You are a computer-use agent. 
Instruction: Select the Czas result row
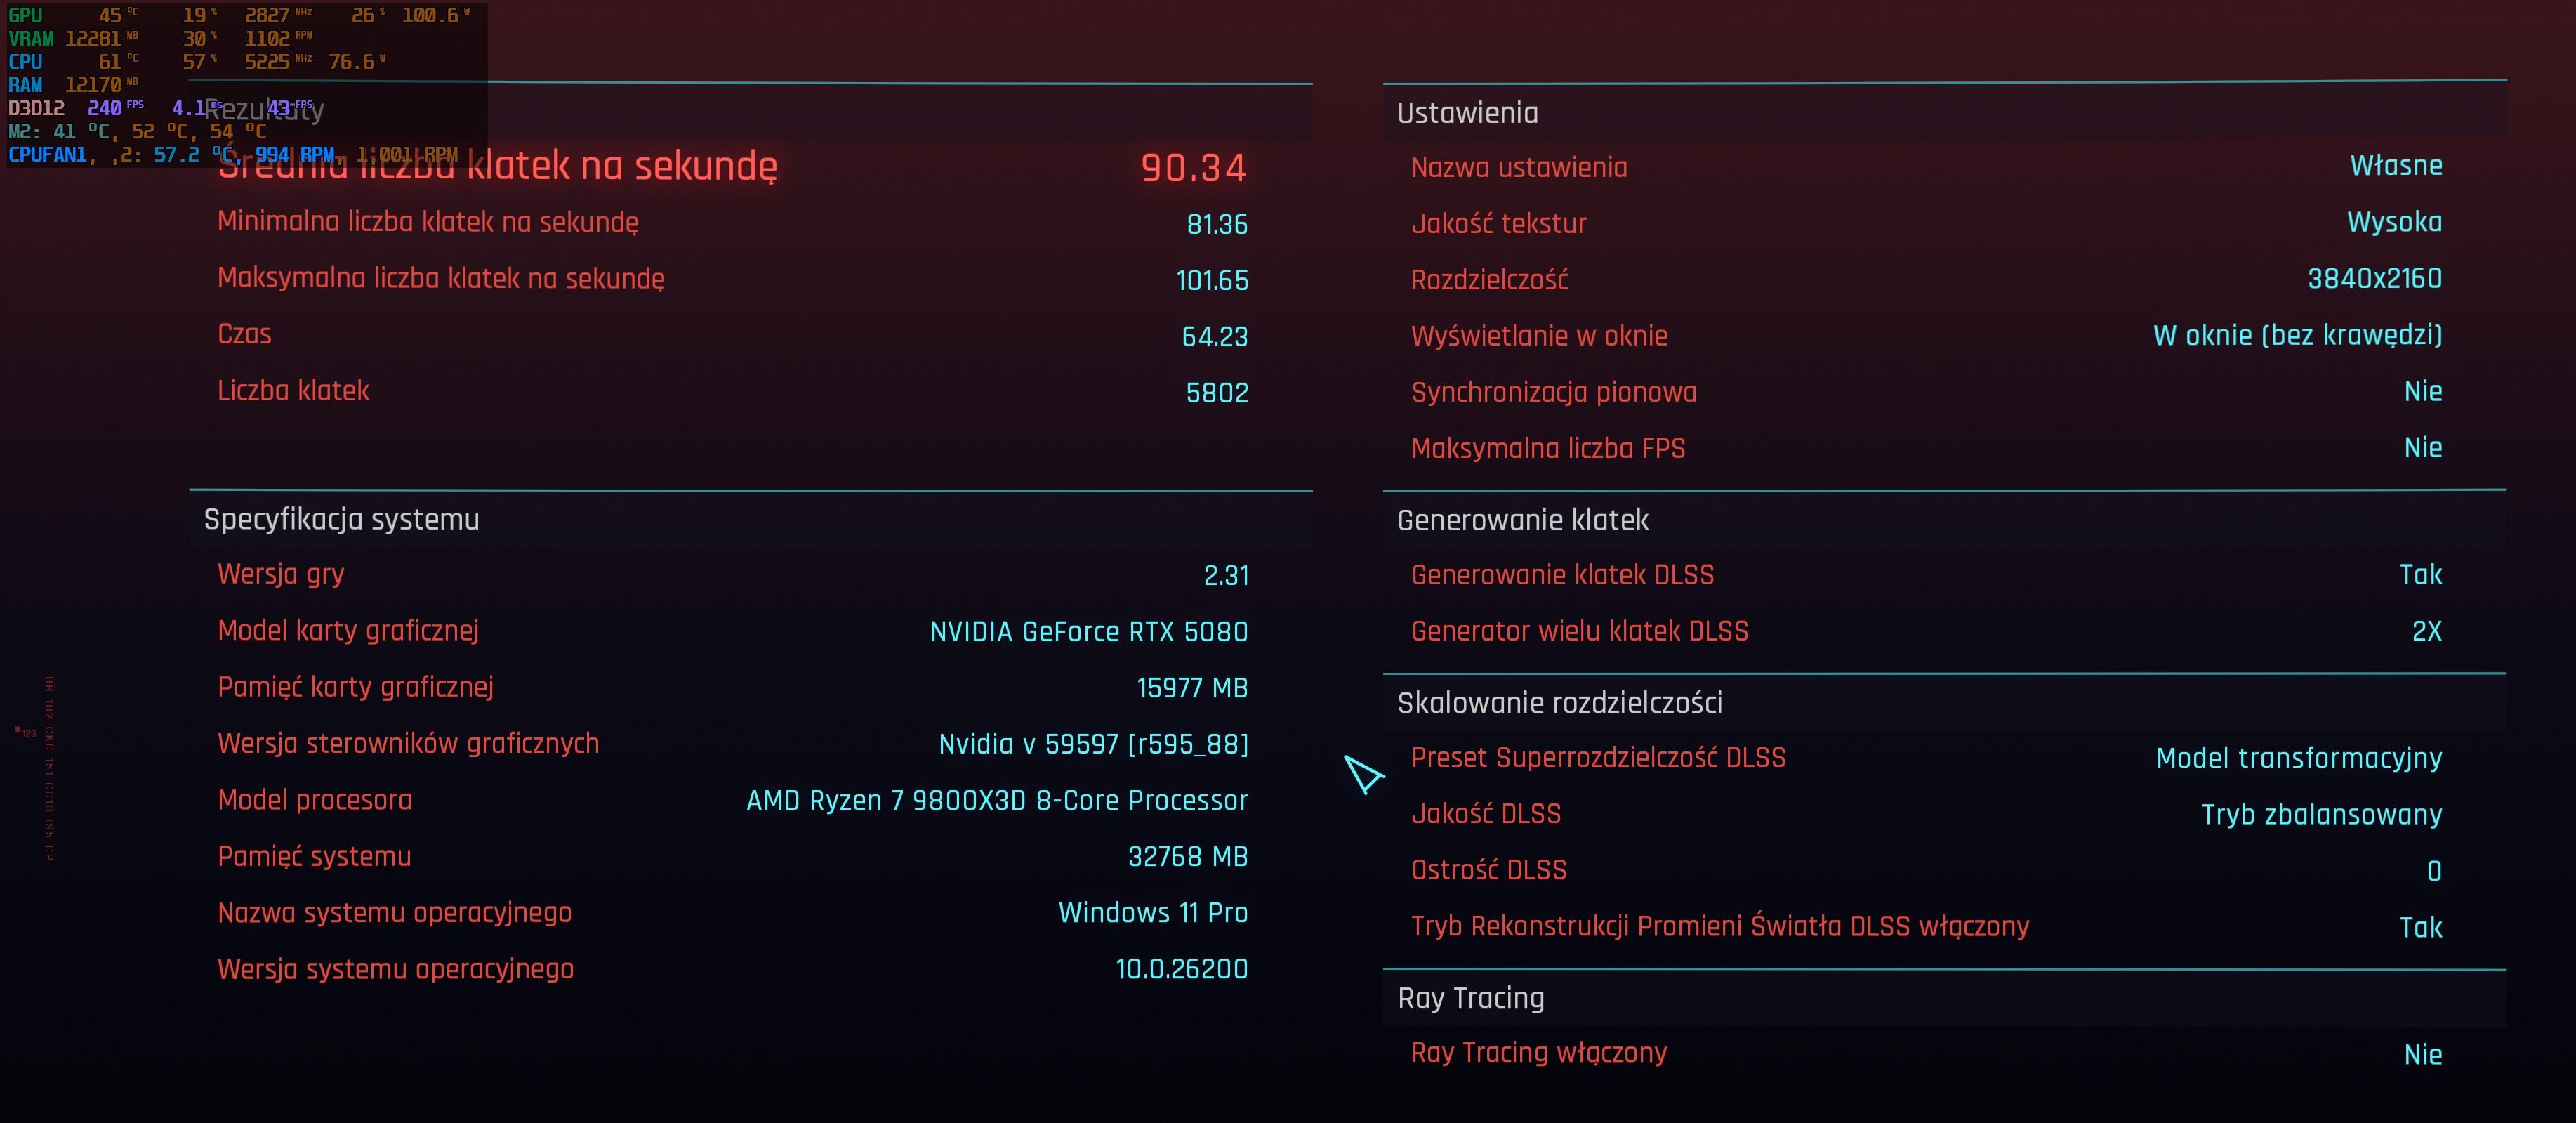coord(245,334)
